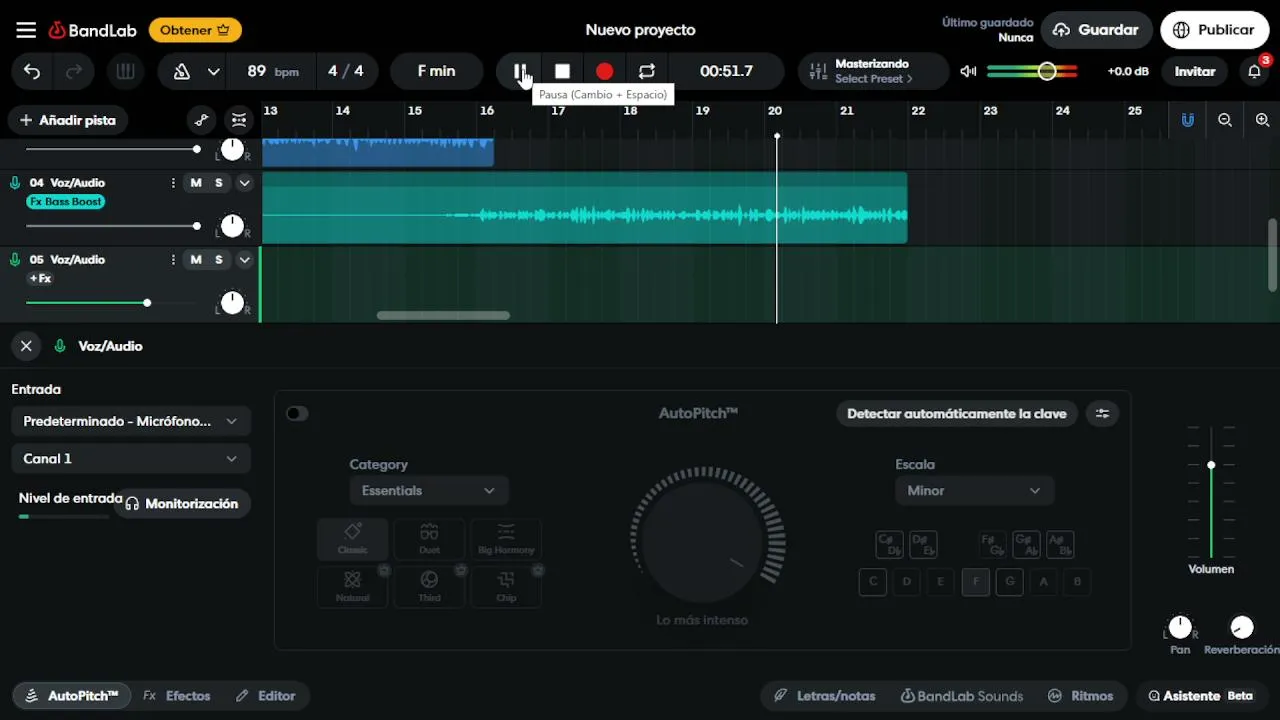Undo the last action

coord(32,71)
